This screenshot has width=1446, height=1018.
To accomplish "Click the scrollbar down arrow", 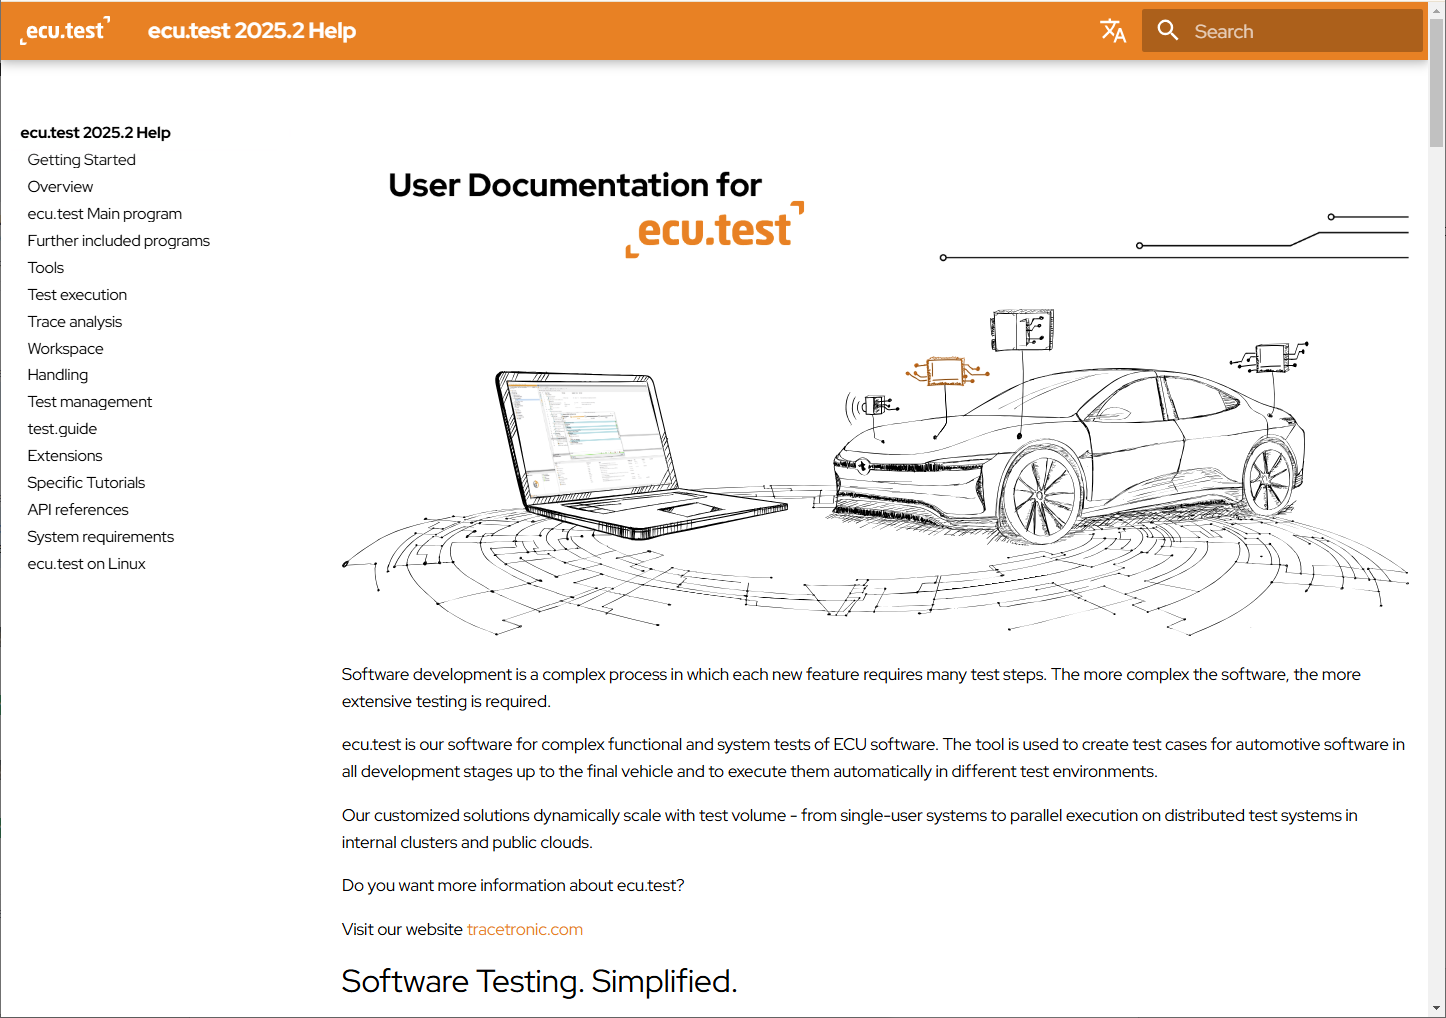I will (1437, 1008).
